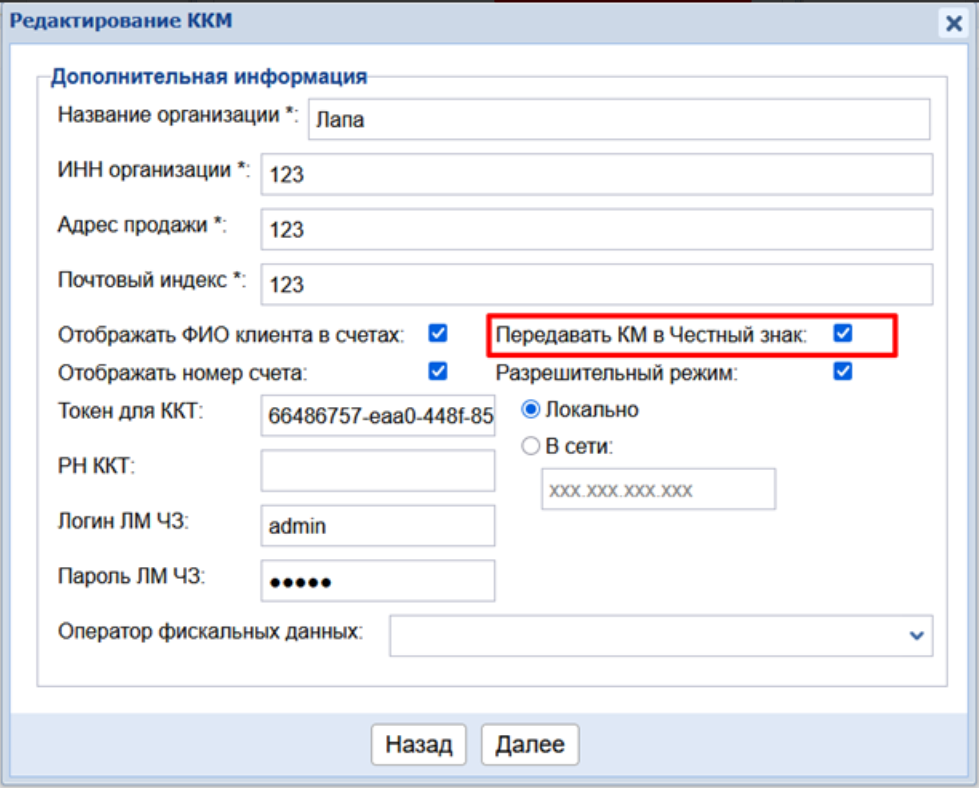979x788 pixels.
Task: Click the Логин ЛМ ЧЗ input
Action: [378, 526]
